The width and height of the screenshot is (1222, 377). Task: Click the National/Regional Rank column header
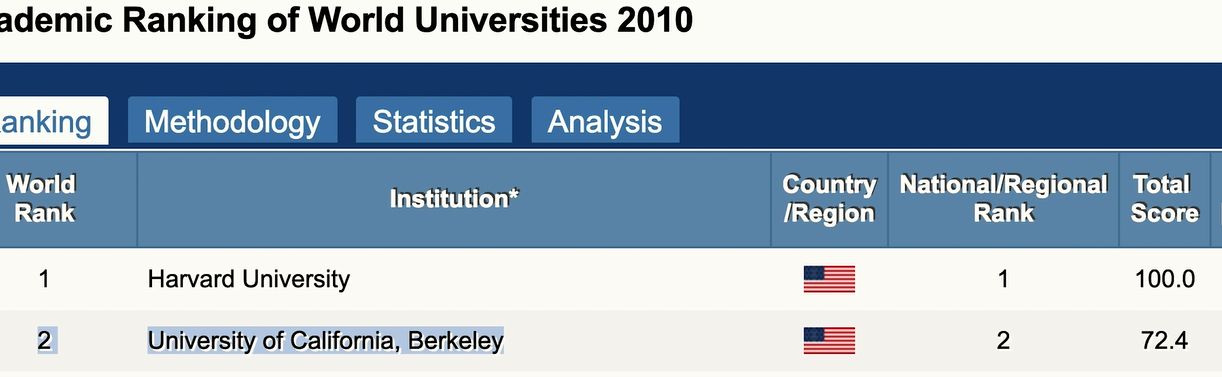point(1003,199)
